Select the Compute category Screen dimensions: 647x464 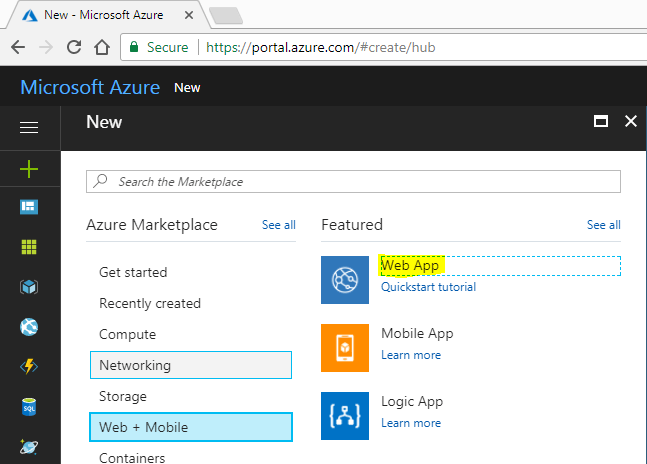tap(128, 334)
